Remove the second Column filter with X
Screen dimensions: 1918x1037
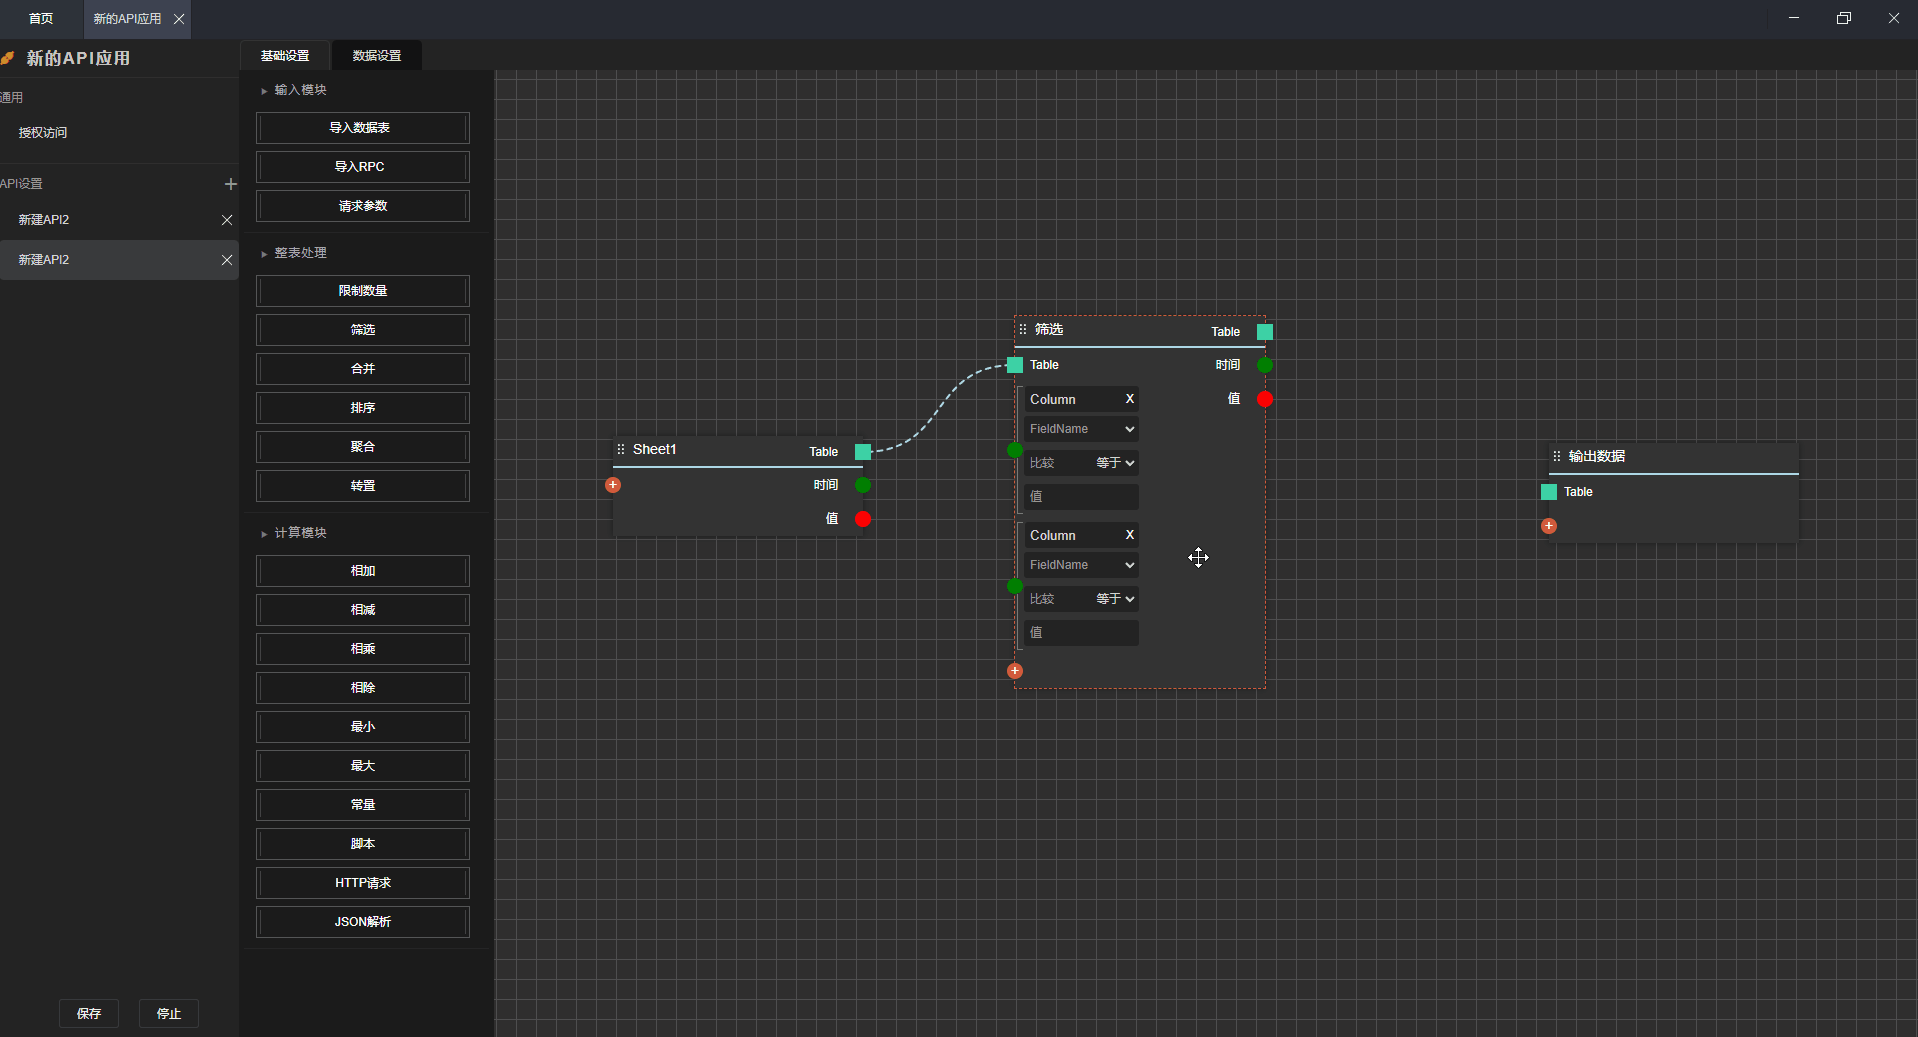coord(1130,535)
